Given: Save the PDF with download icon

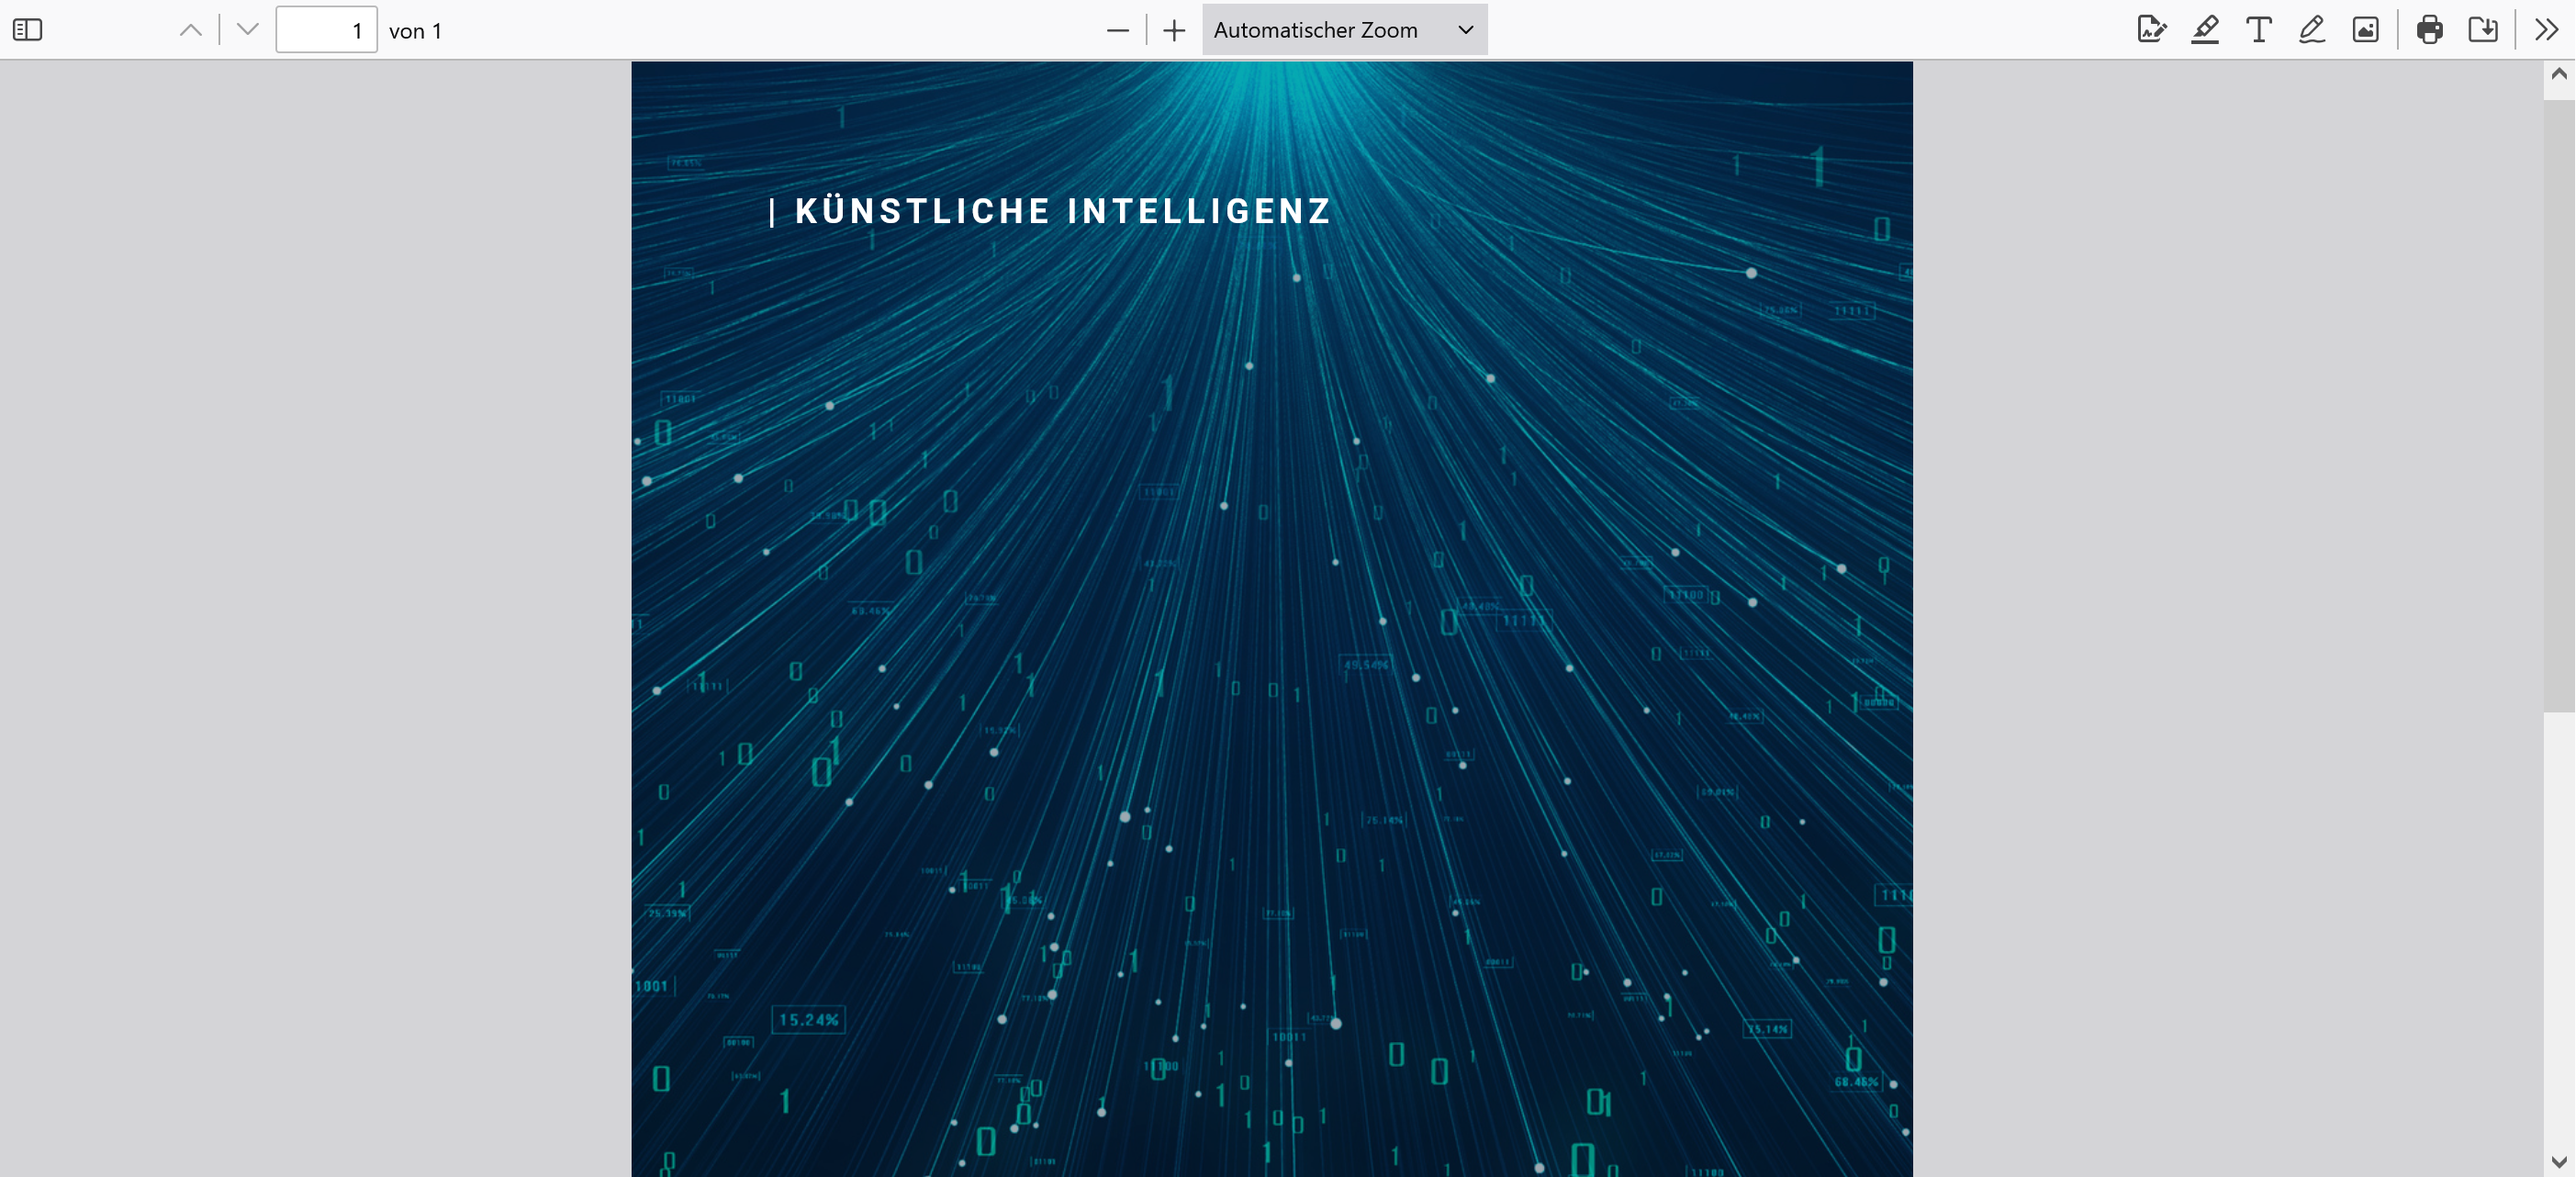Looking at the screenshot, I should [2483, 30].
